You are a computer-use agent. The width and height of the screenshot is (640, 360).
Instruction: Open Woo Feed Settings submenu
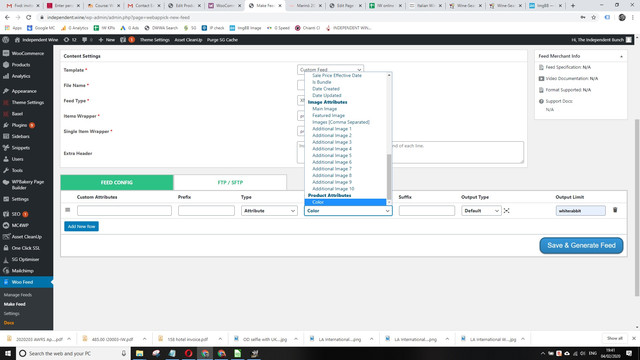point(11,313)
